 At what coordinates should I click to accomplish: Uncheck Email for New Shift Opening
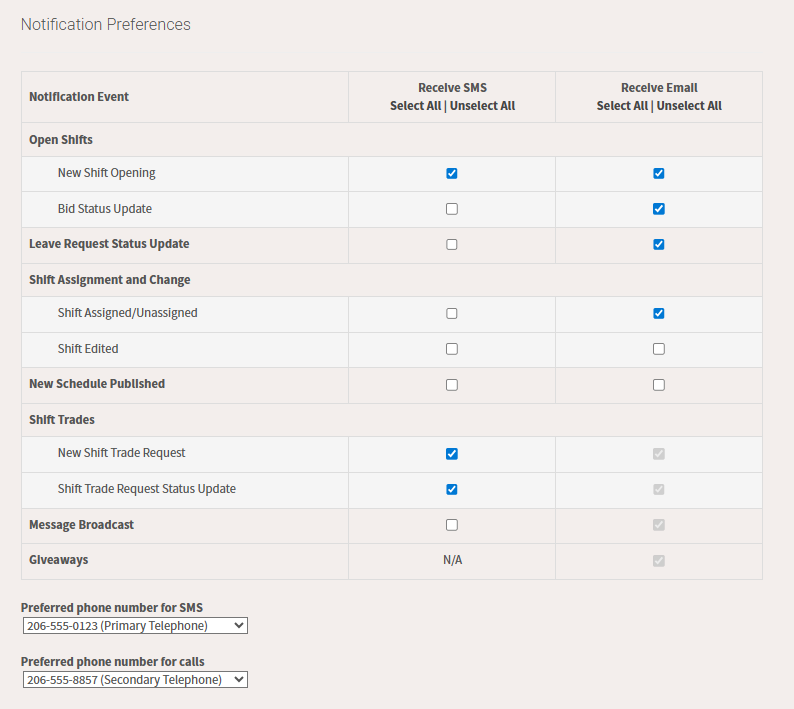(658, 173)
